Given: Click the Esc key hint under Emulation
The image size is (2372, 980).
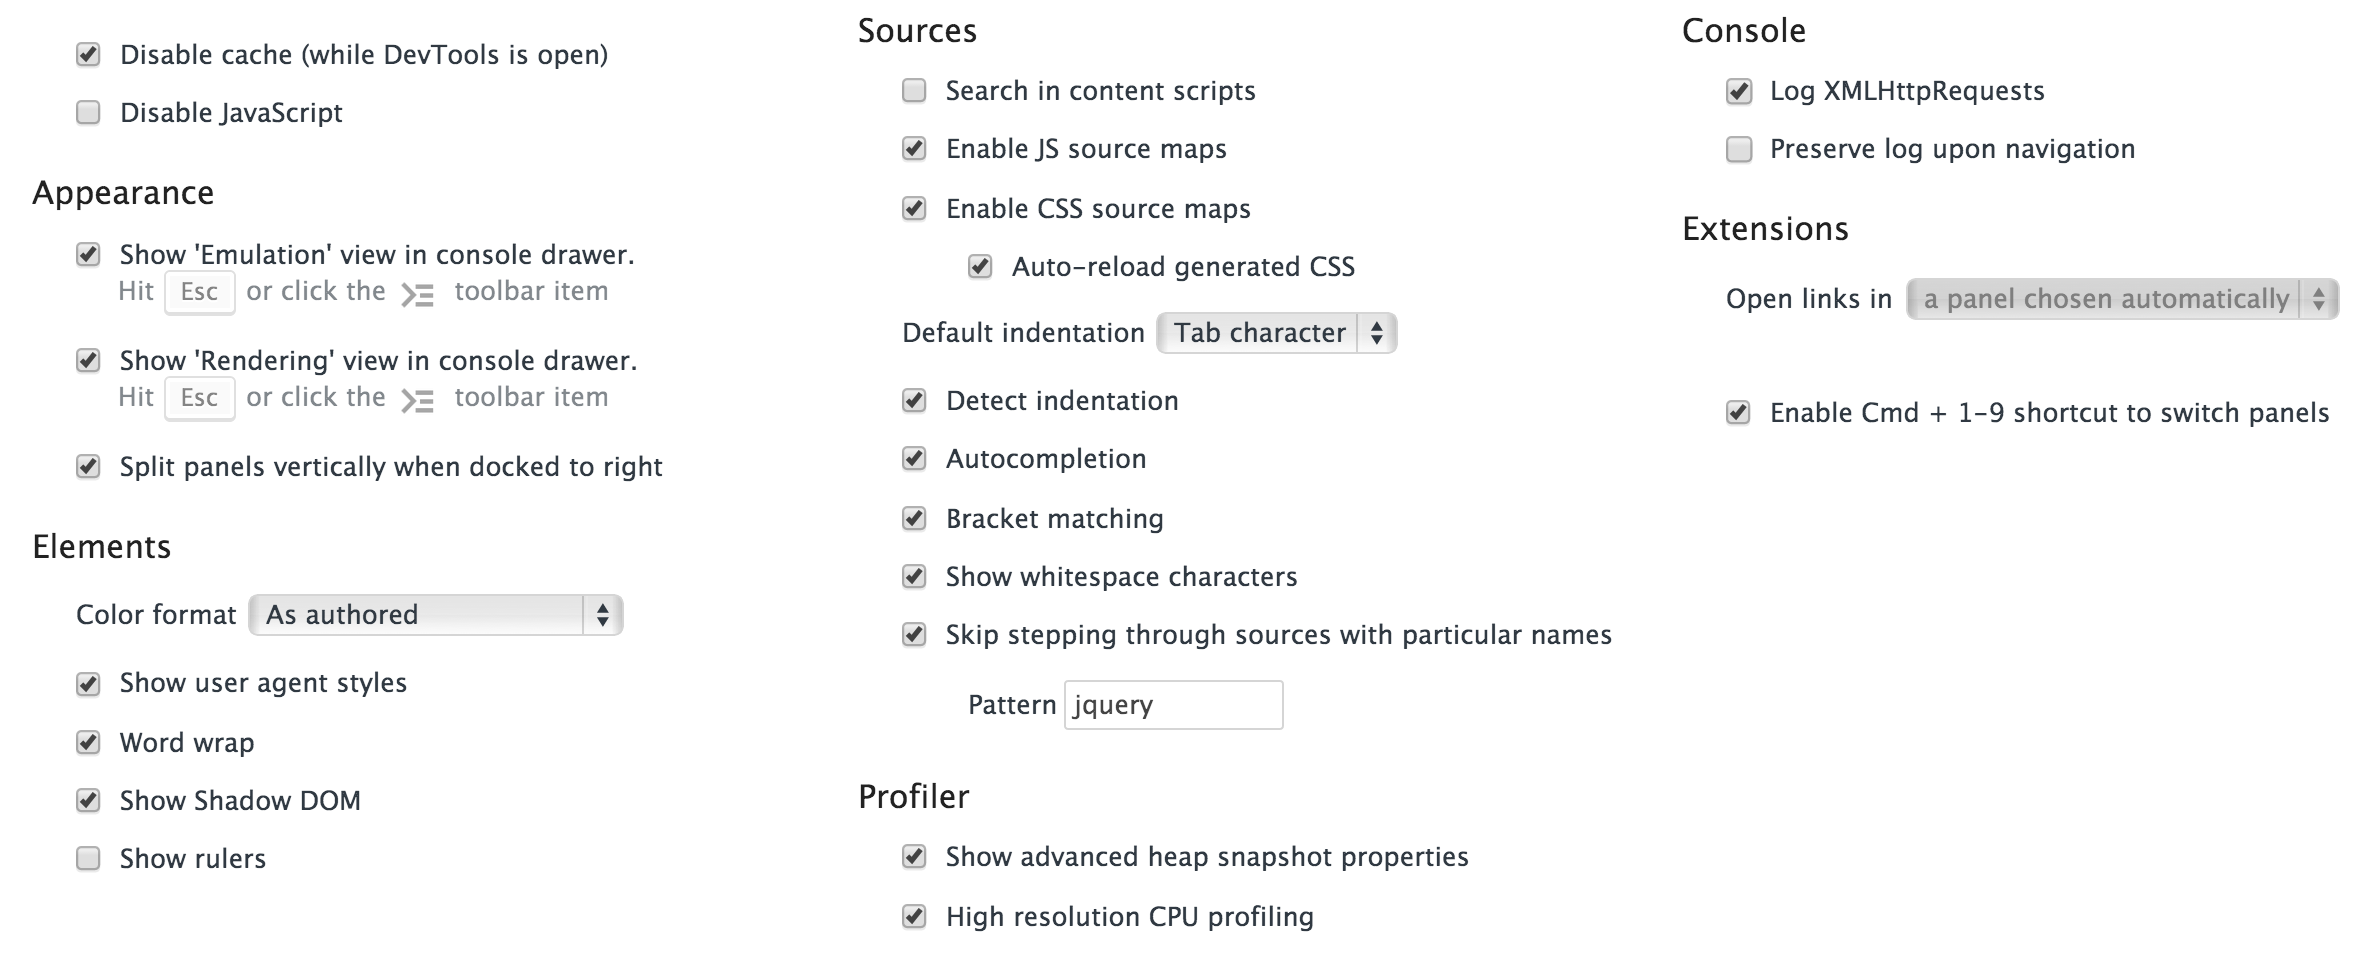Looking at the screenshot, I should pyautogui.click(x=200, y=292).
